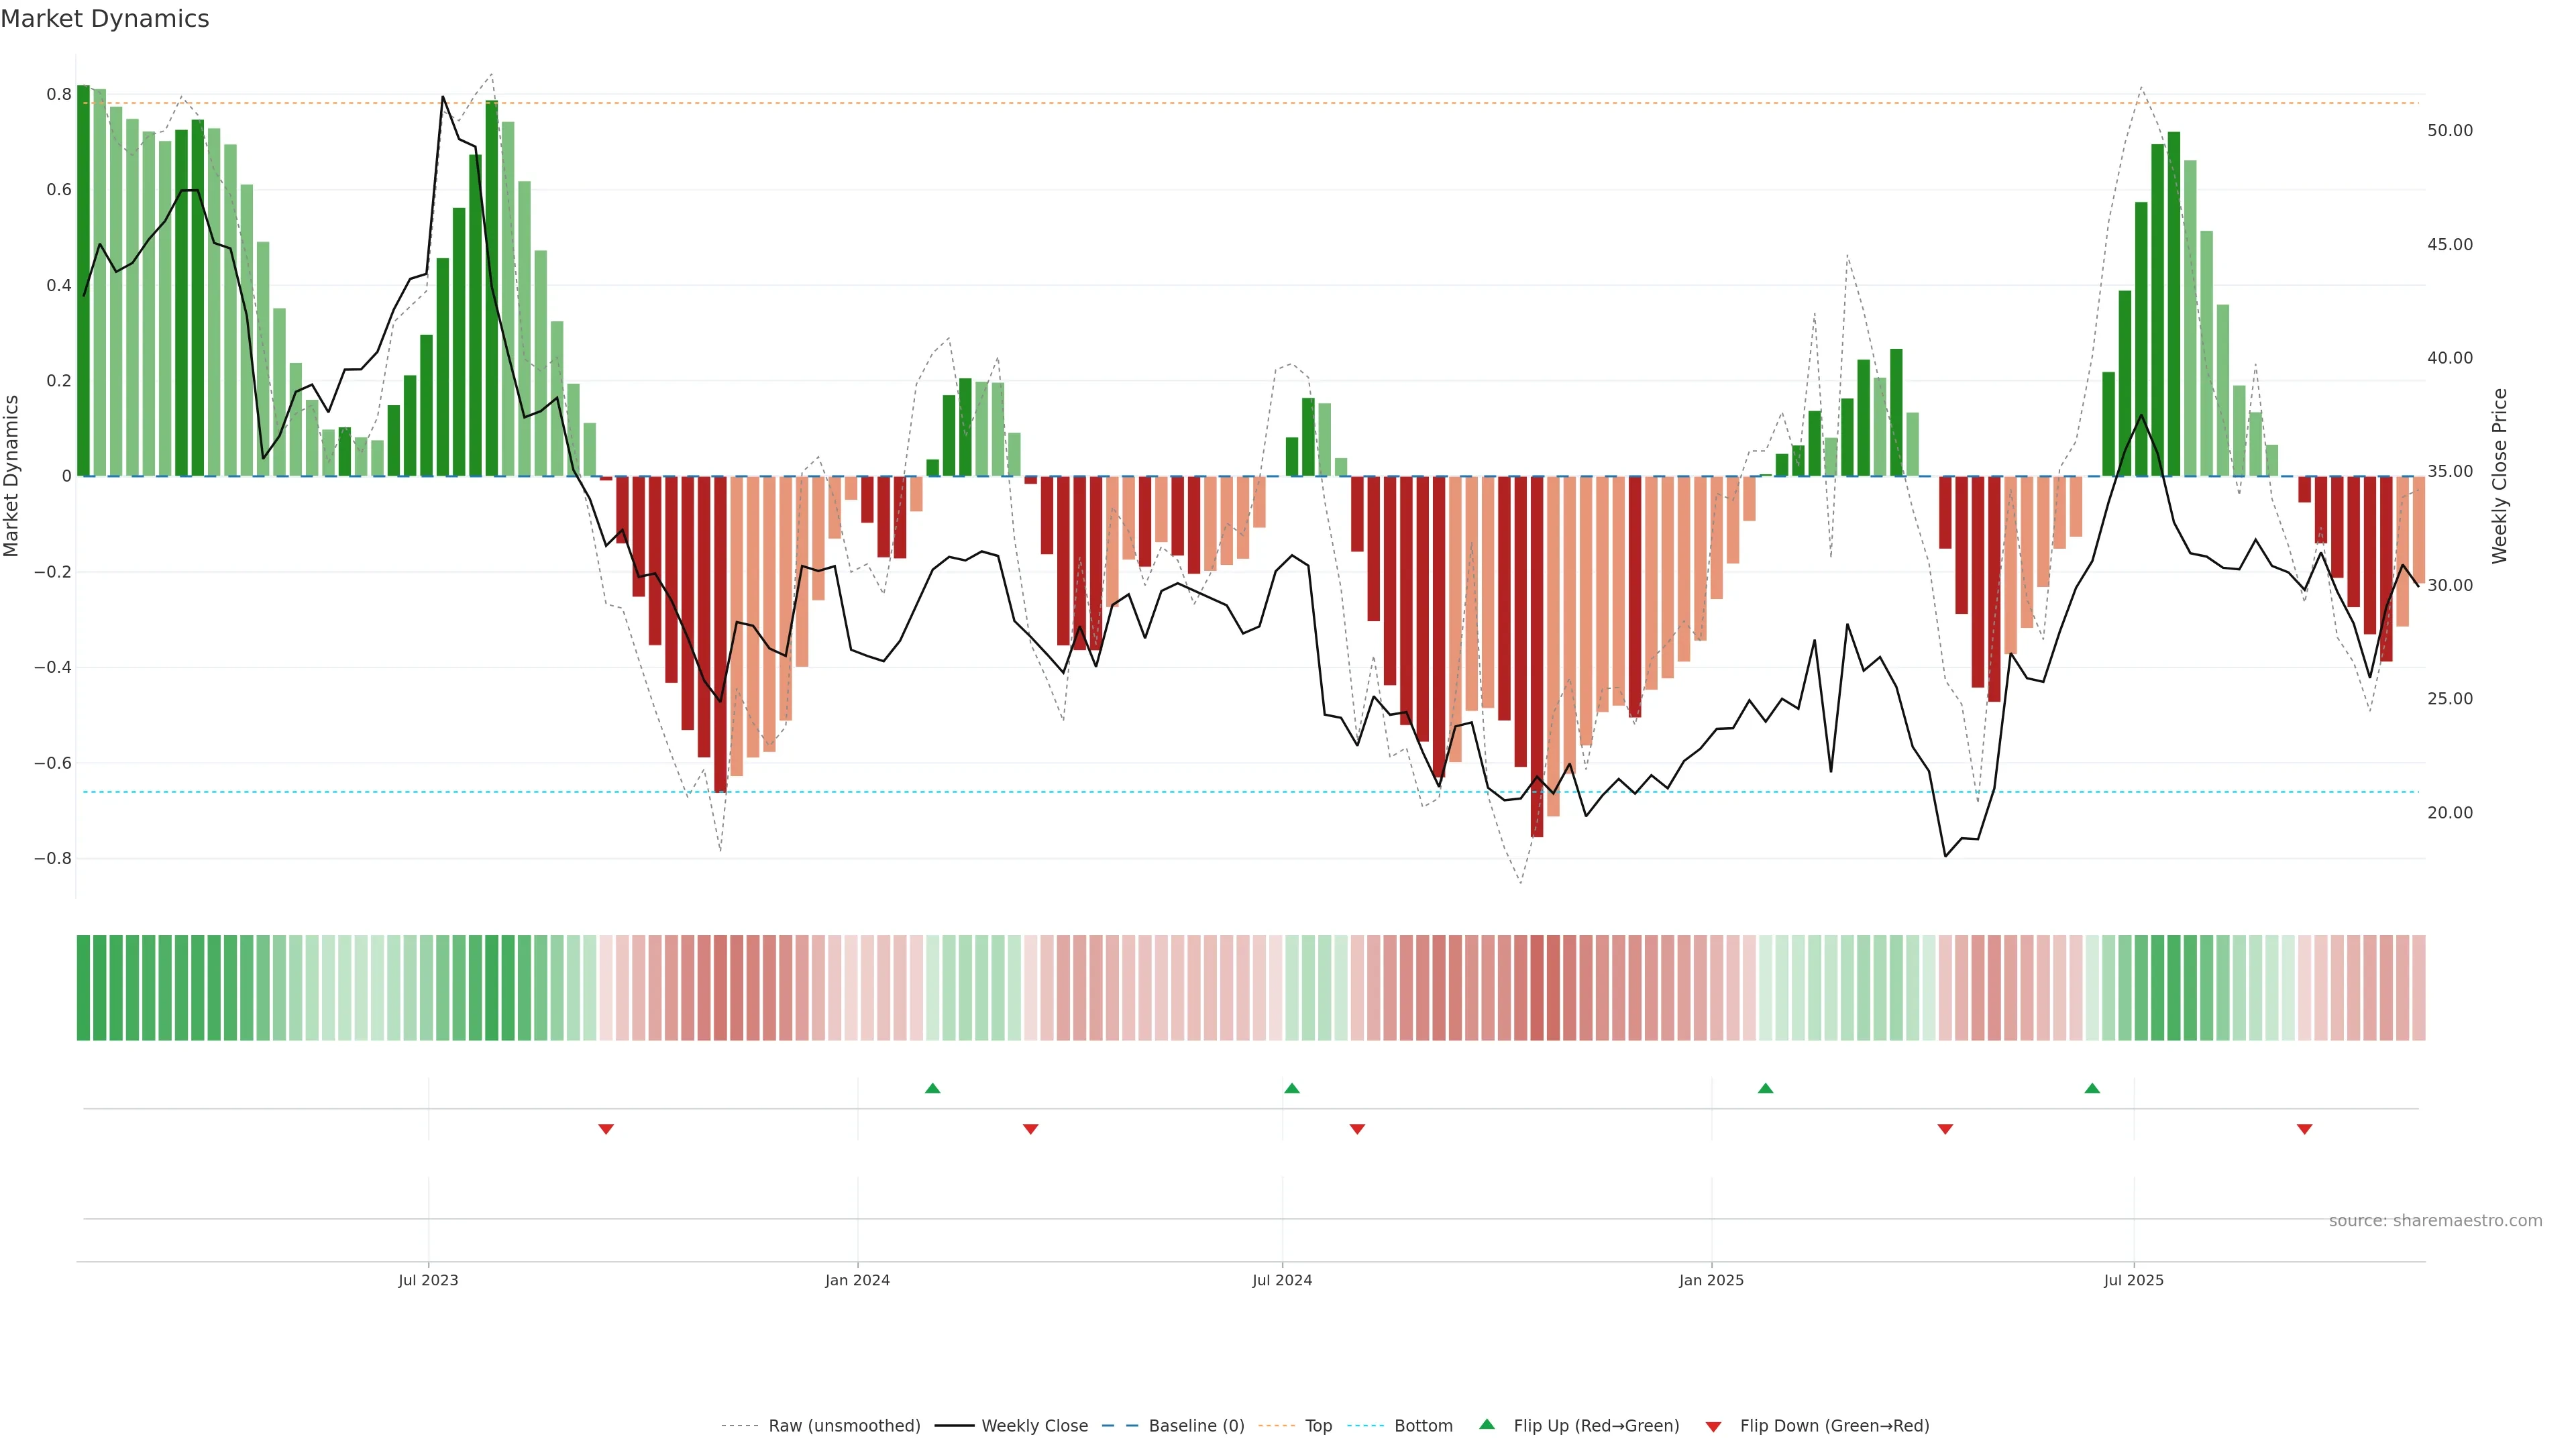The height and width of the screenshot is (1449, 2576).
Task: Click Flip Up marker just after Jan 2025
Action: [x=1765, y=1088]
